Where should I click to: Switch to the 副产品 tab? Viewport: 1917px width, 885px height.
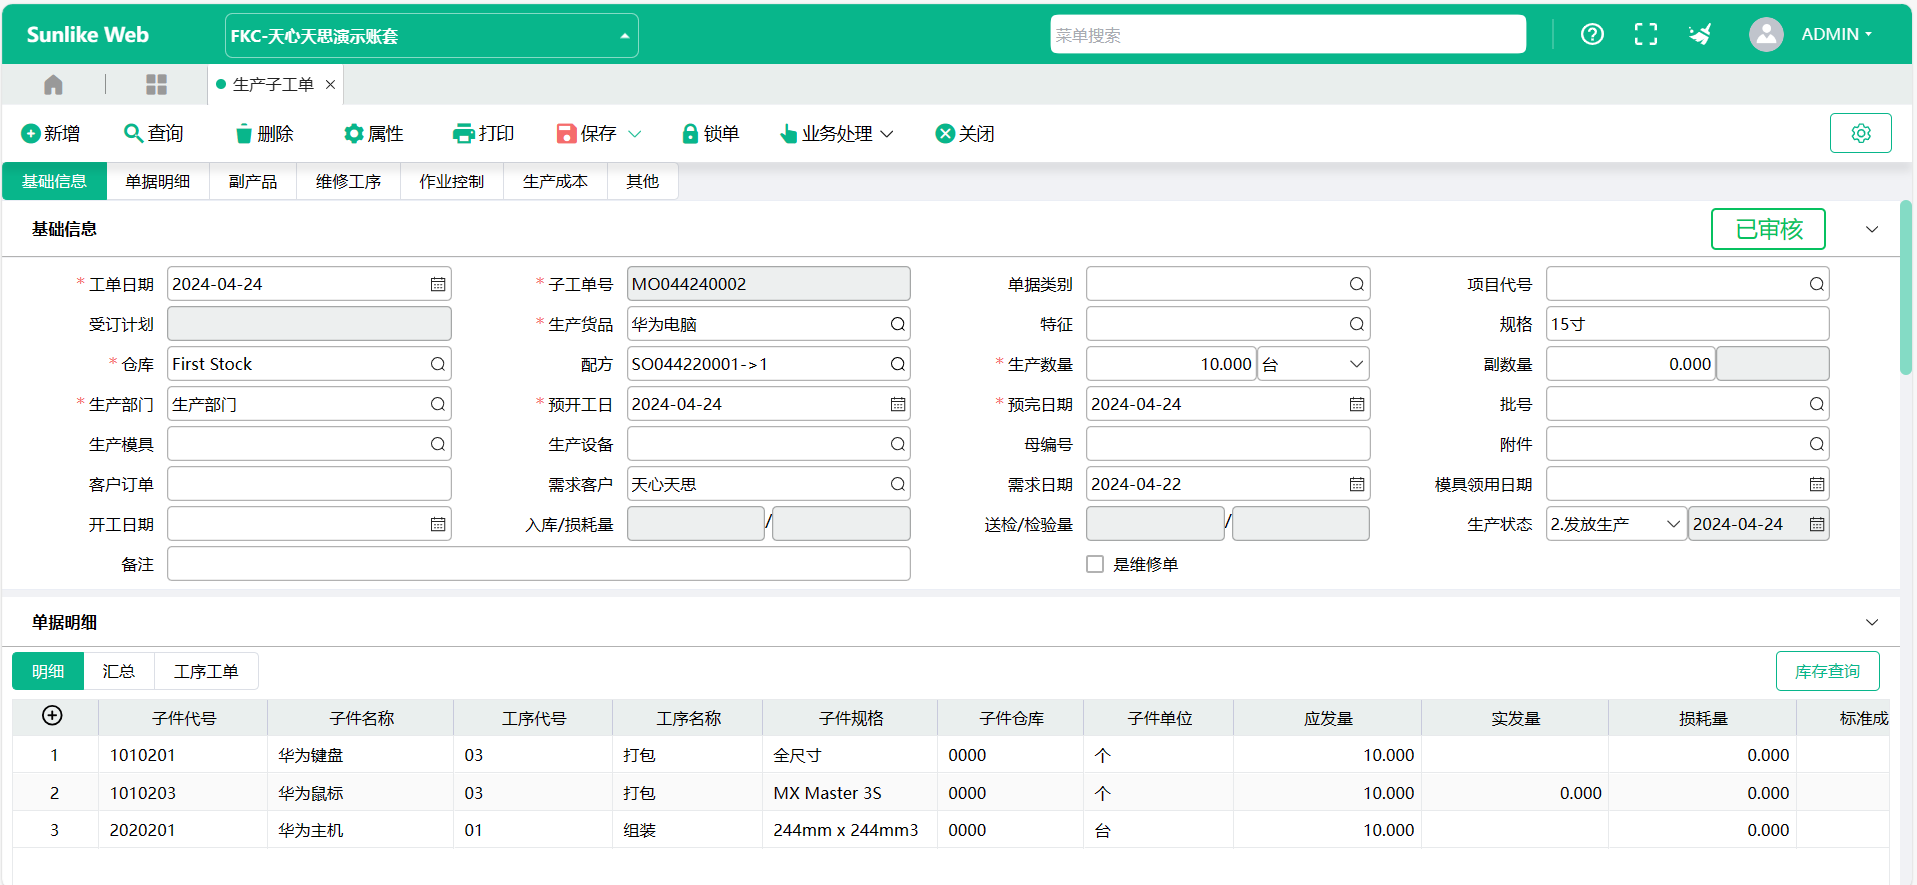tap(253, 181)
